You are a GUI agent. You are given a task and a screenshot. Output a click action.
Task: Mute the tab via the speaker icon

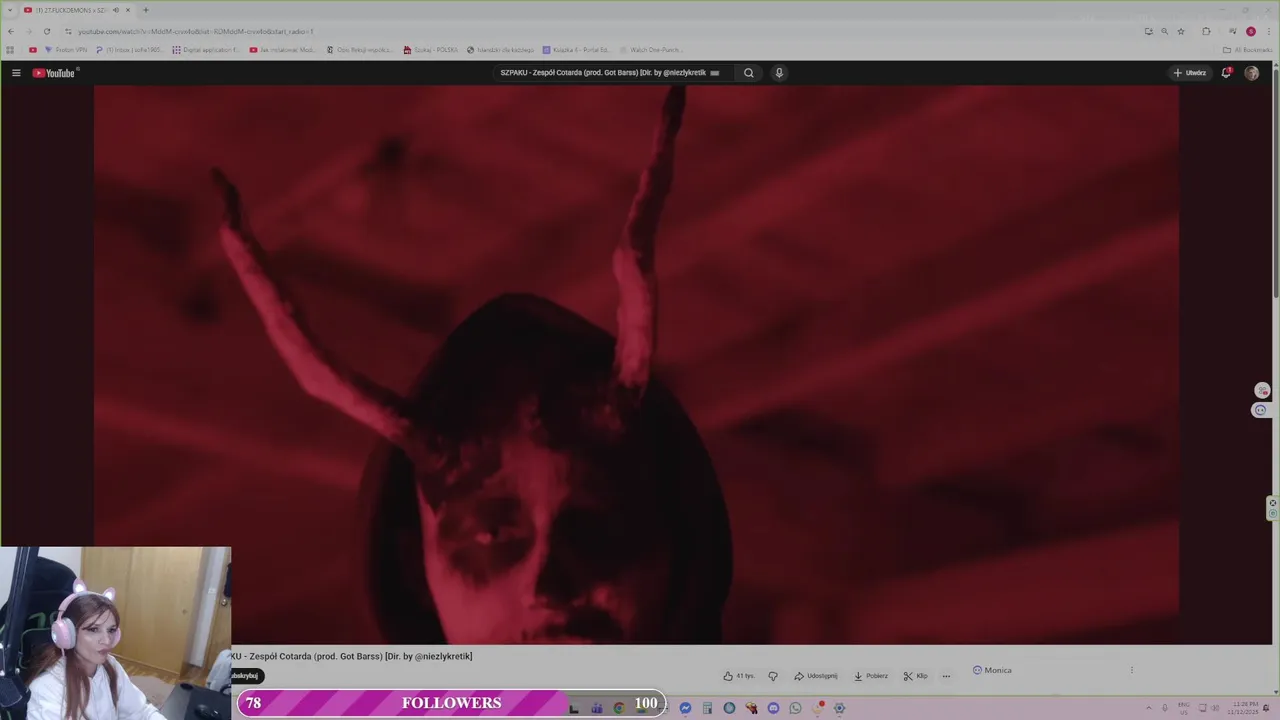point(115,10)
